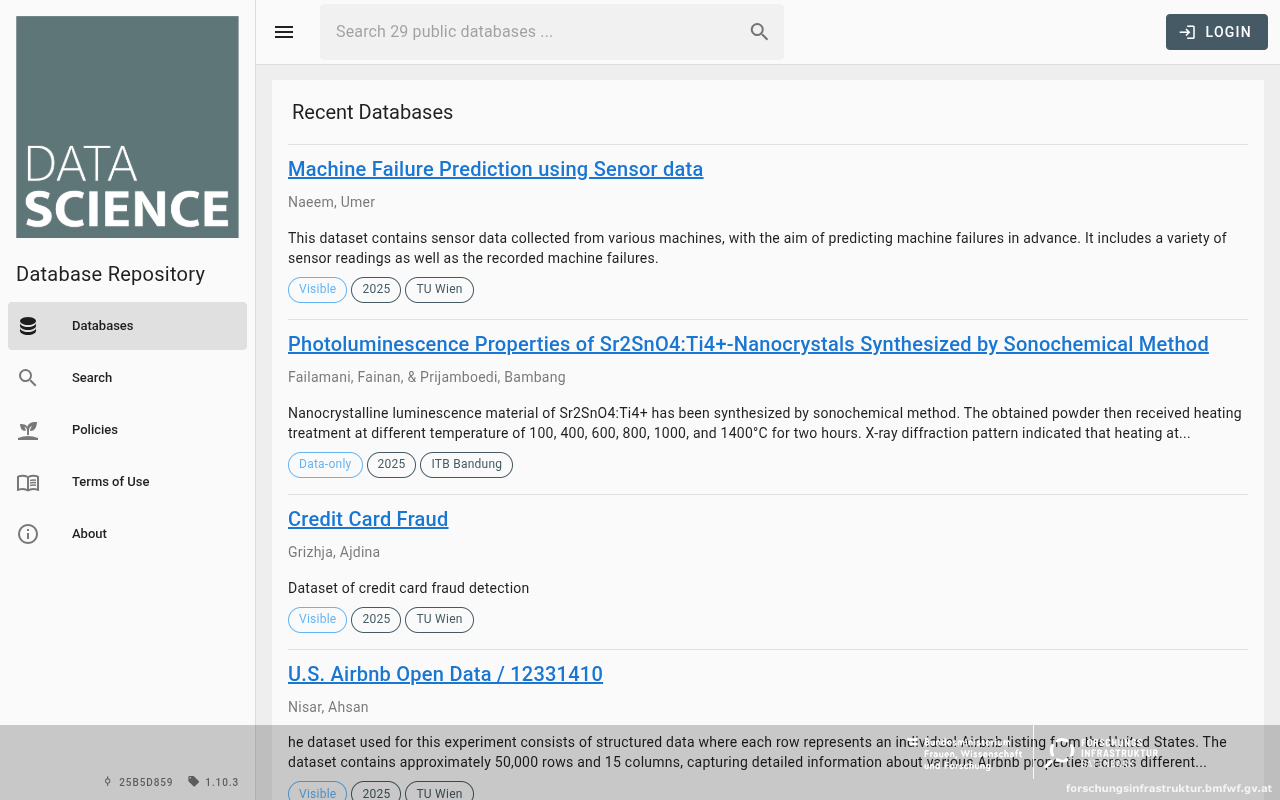Open the About menu item
Screen dimensions: 1280x800
(x=127, y=534)
